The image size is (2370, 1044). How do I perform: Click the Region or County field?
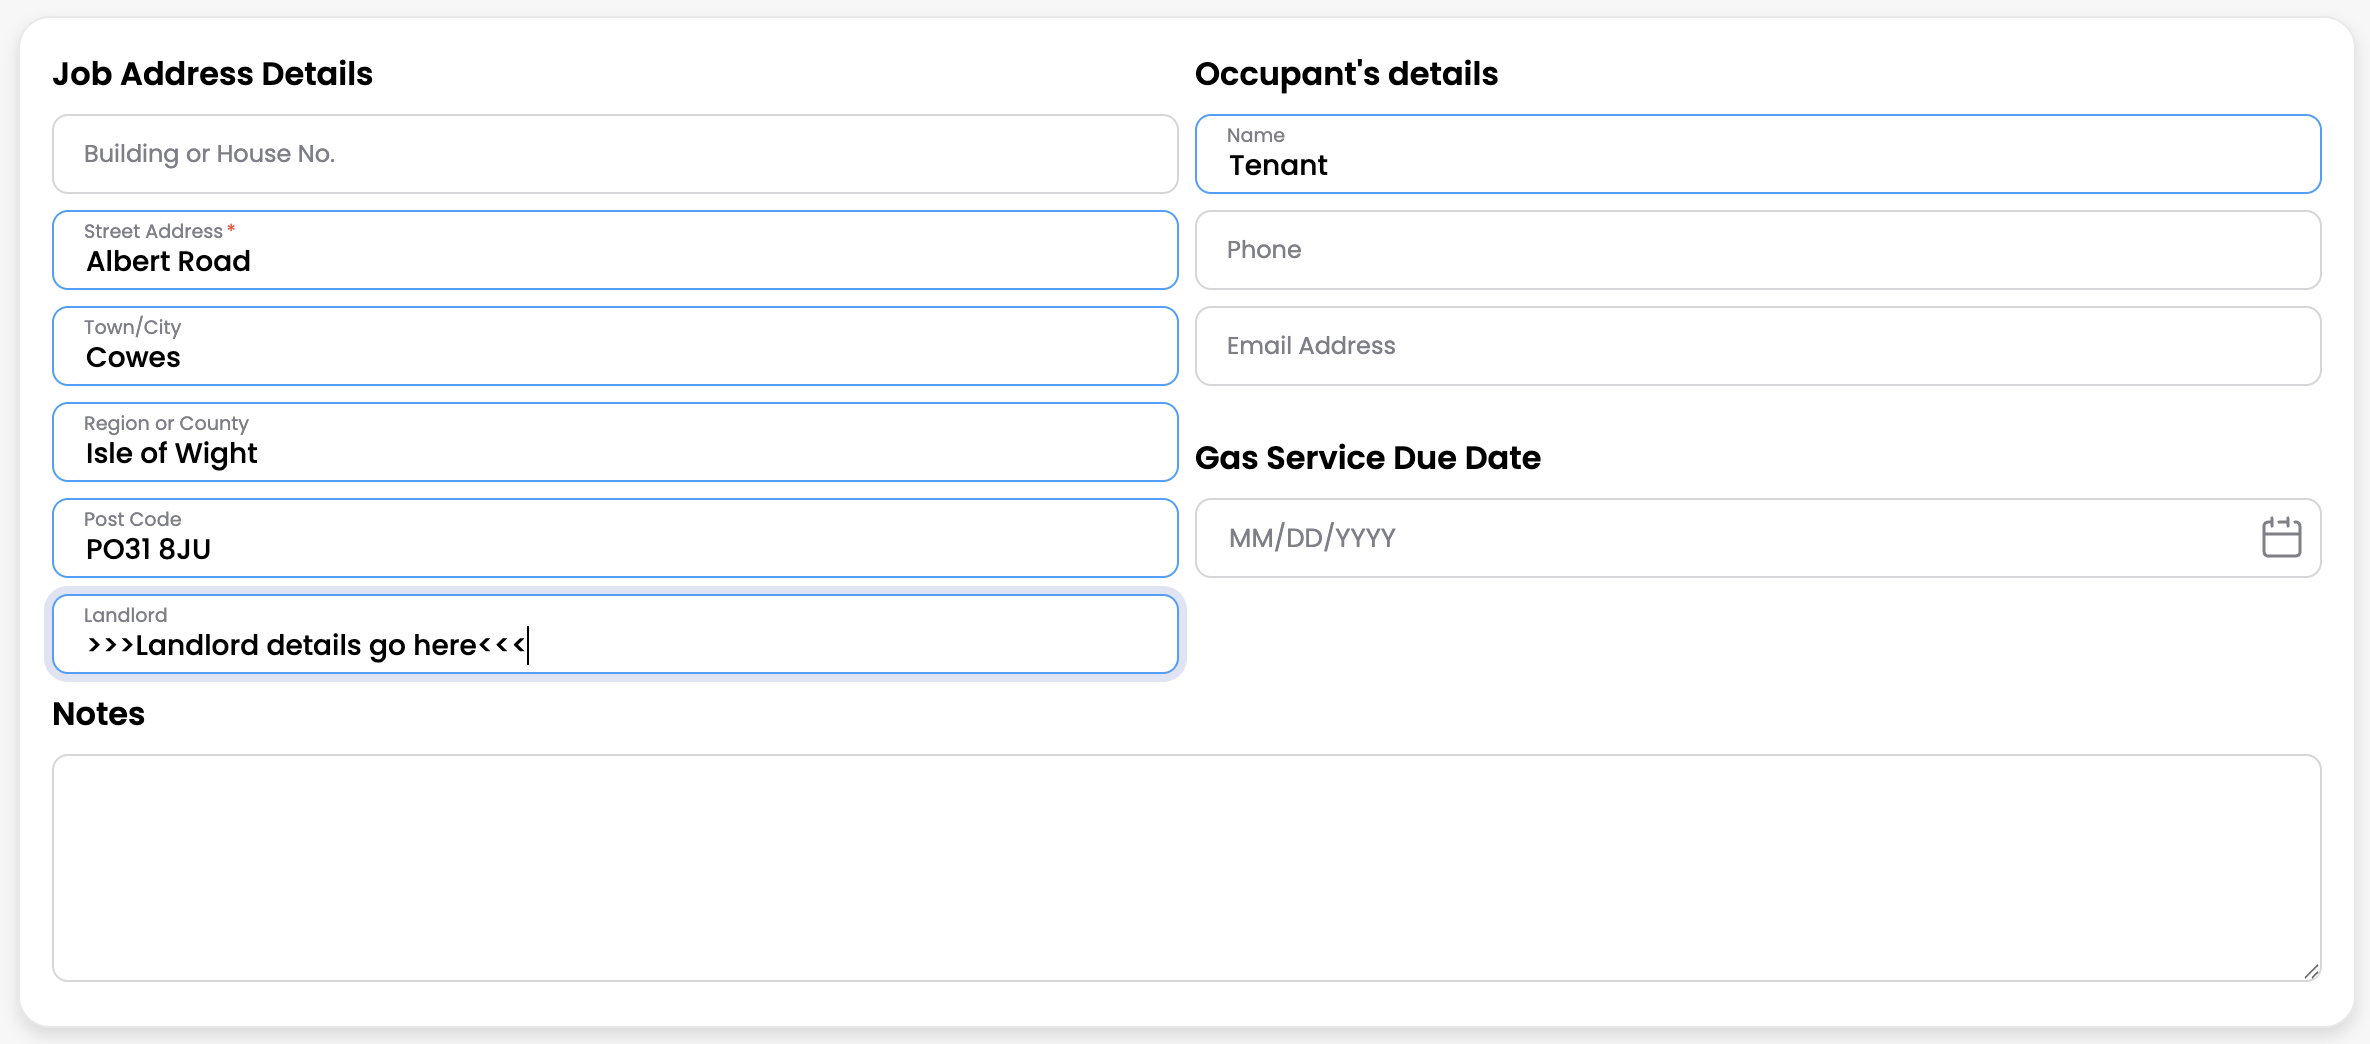tap(615, 442)
